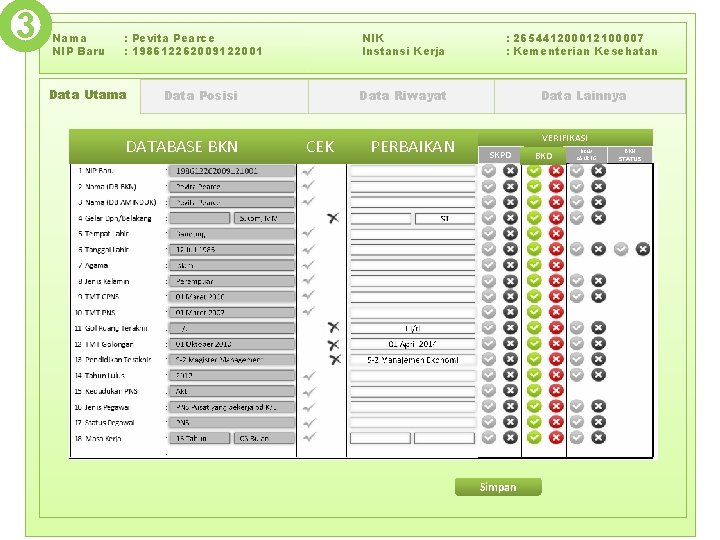Toggle CEK cross mark for Gol Ruang Terakhir

click(x=333, y=327)
